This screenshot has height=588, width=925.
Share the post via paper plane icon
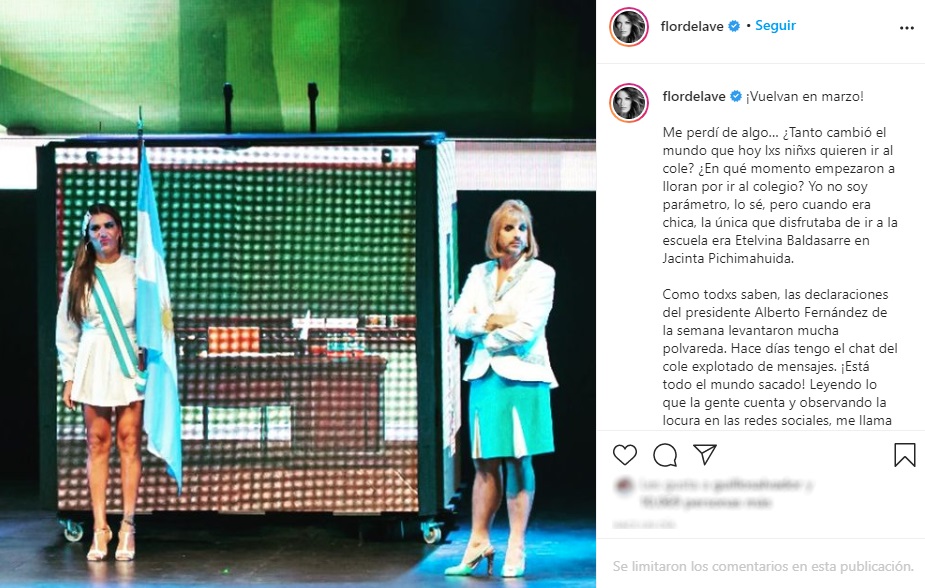[x=705, y=454]
